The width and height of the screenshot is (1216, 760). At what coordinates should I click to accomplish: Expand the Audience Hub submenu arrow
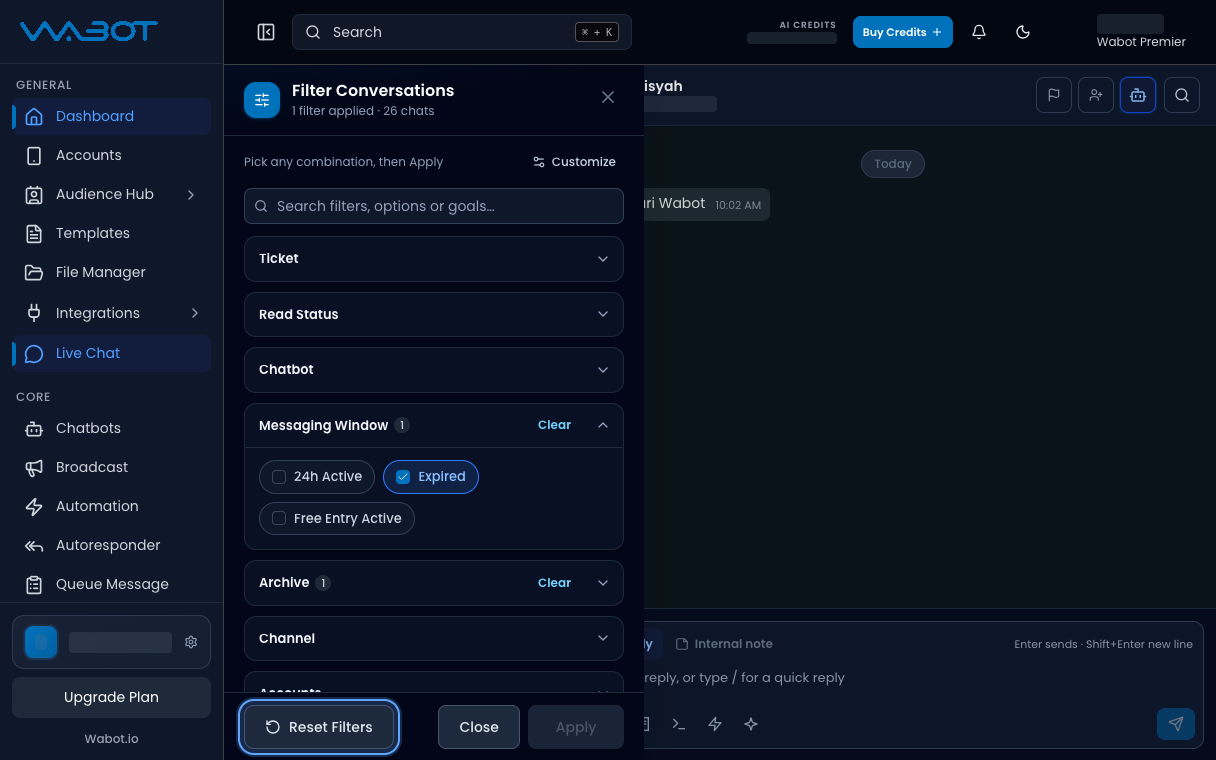pyautogui.click(x=191, y=194)
